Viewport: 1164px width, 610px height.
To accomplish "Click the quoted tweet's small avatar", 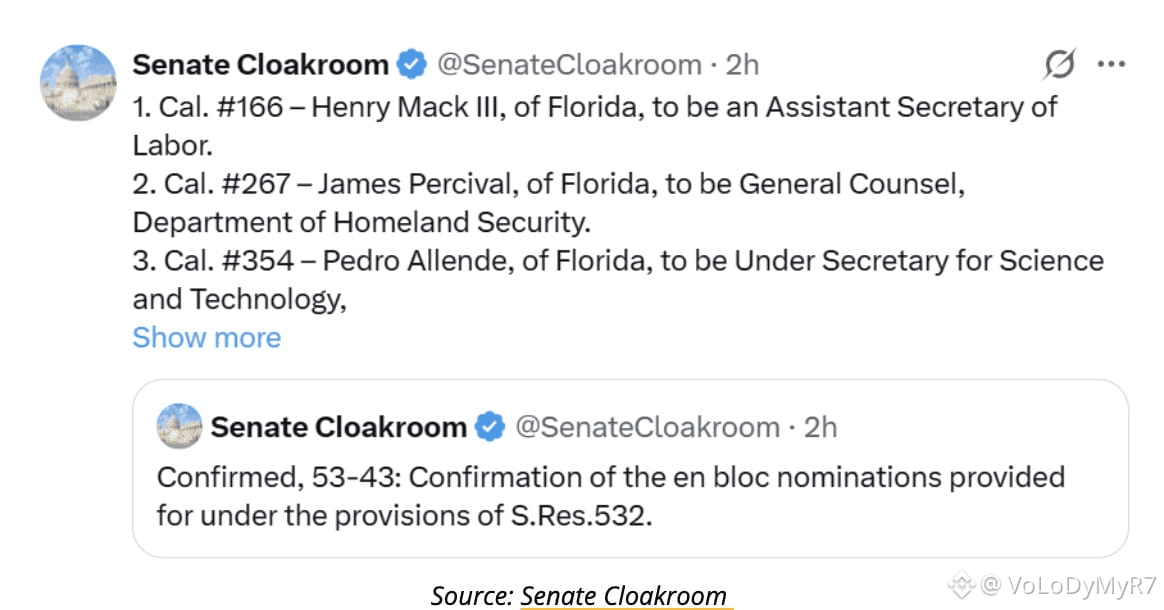I will pos(180,427).
